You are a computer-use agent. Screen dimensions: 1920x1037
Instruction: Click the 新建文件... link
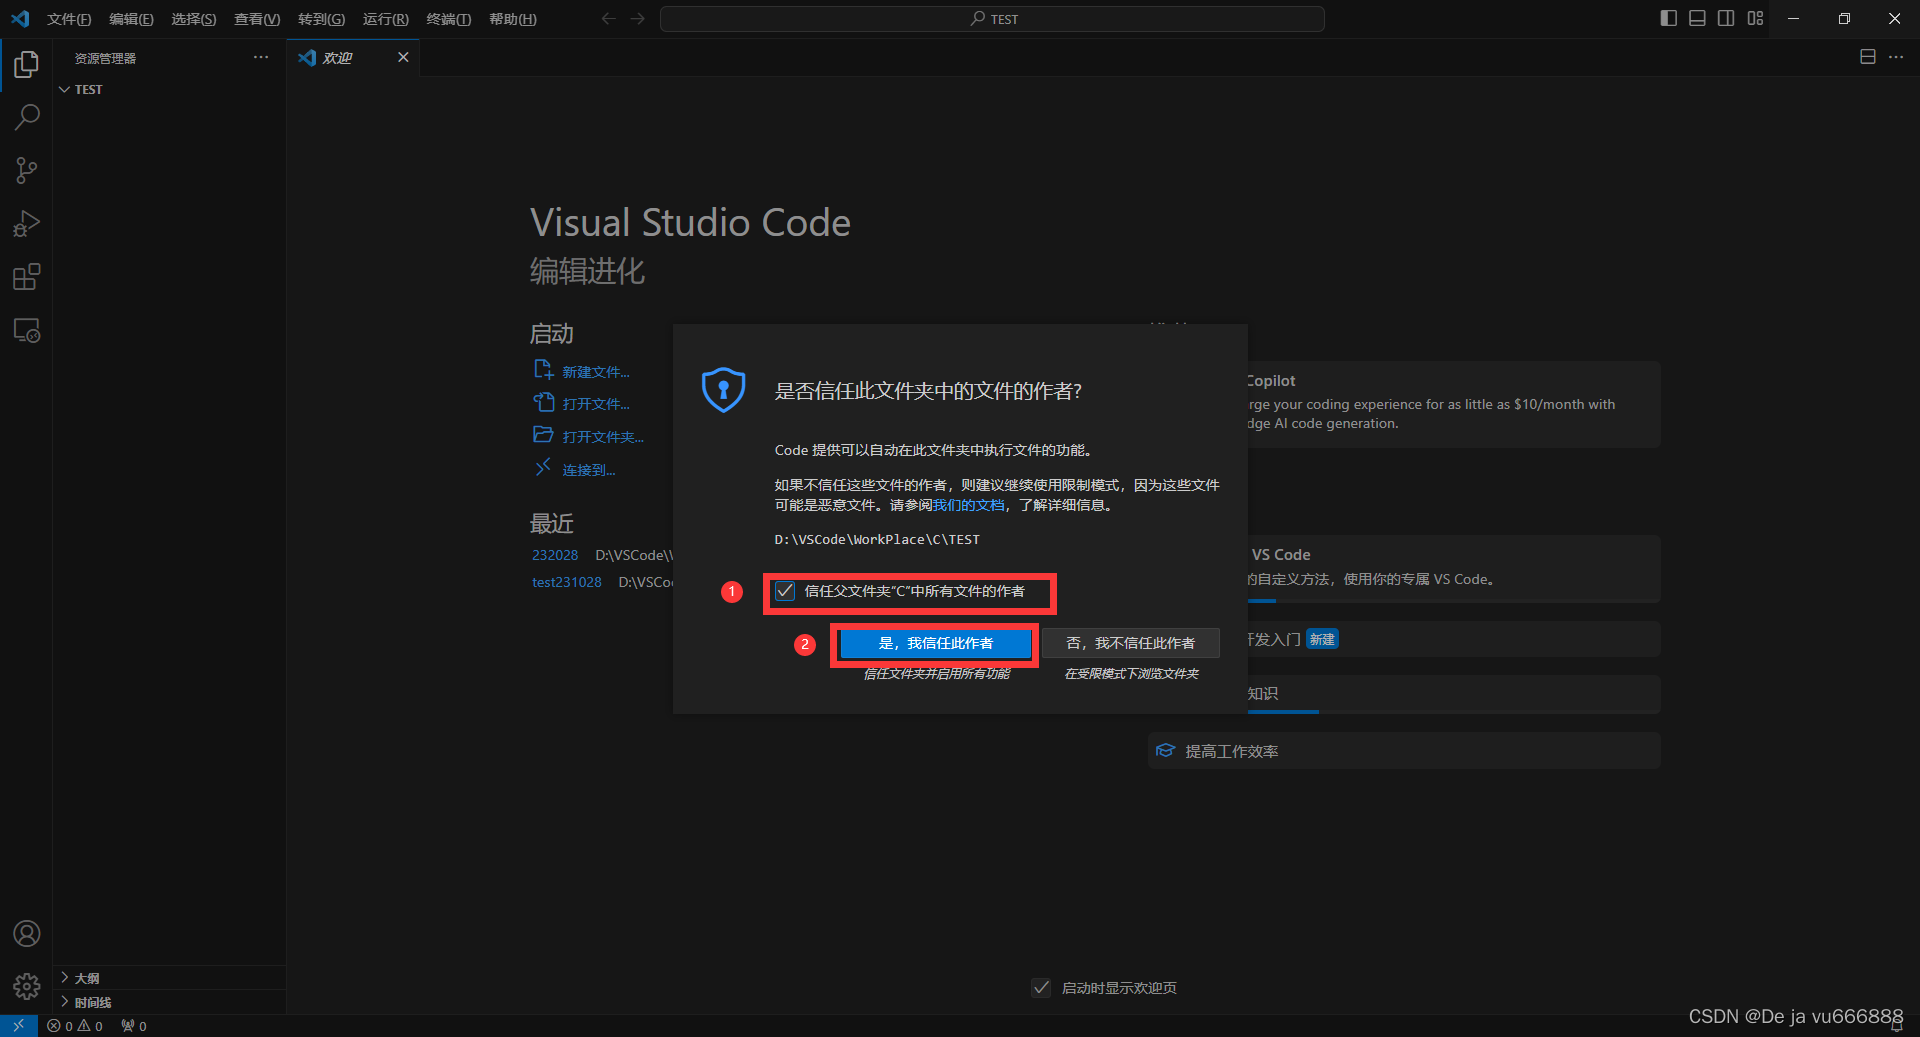point(596,372)
